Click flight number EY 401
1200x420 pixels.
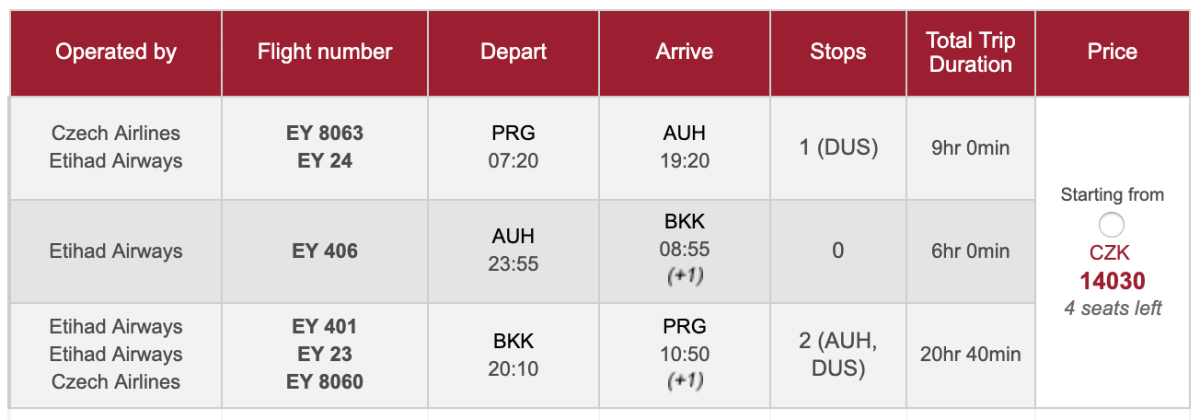point(325,326)
